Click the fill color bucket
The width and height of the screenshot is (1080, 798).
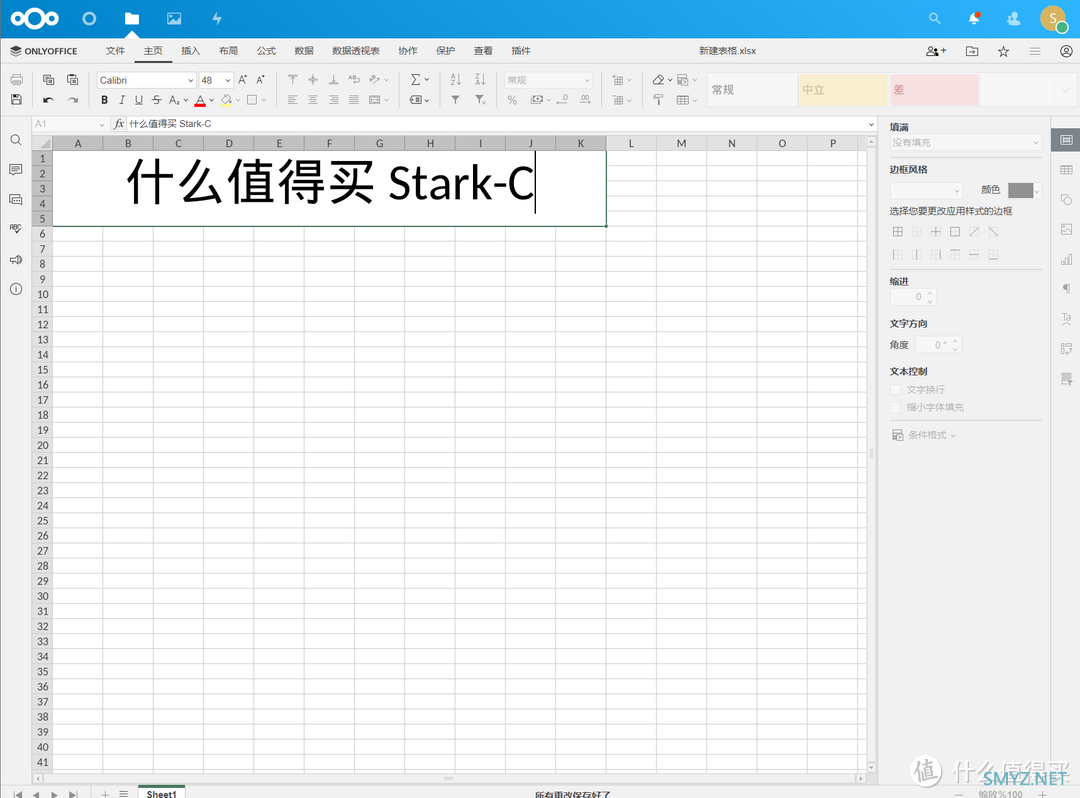pos(226,100)
